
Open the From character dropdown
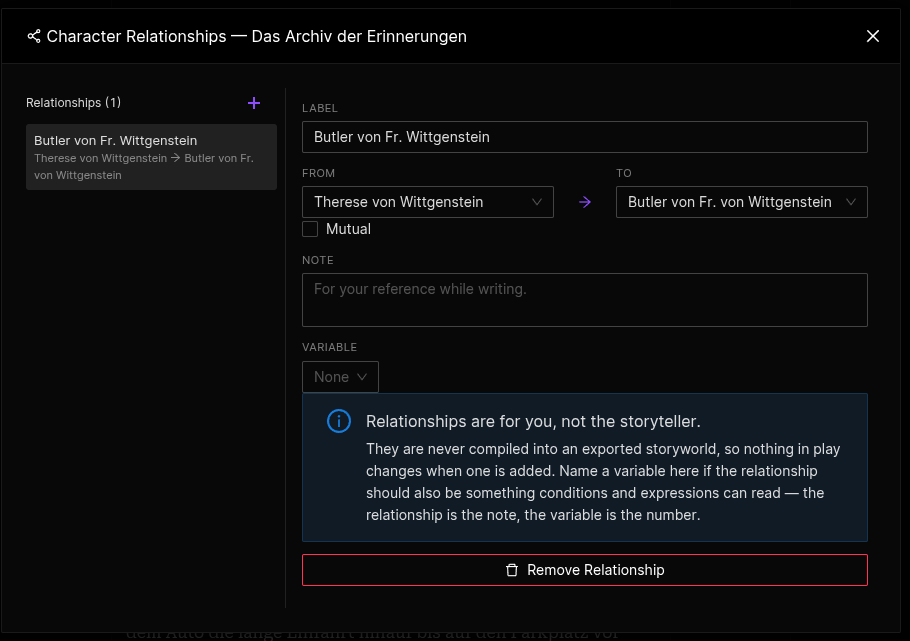pos(428,202)
